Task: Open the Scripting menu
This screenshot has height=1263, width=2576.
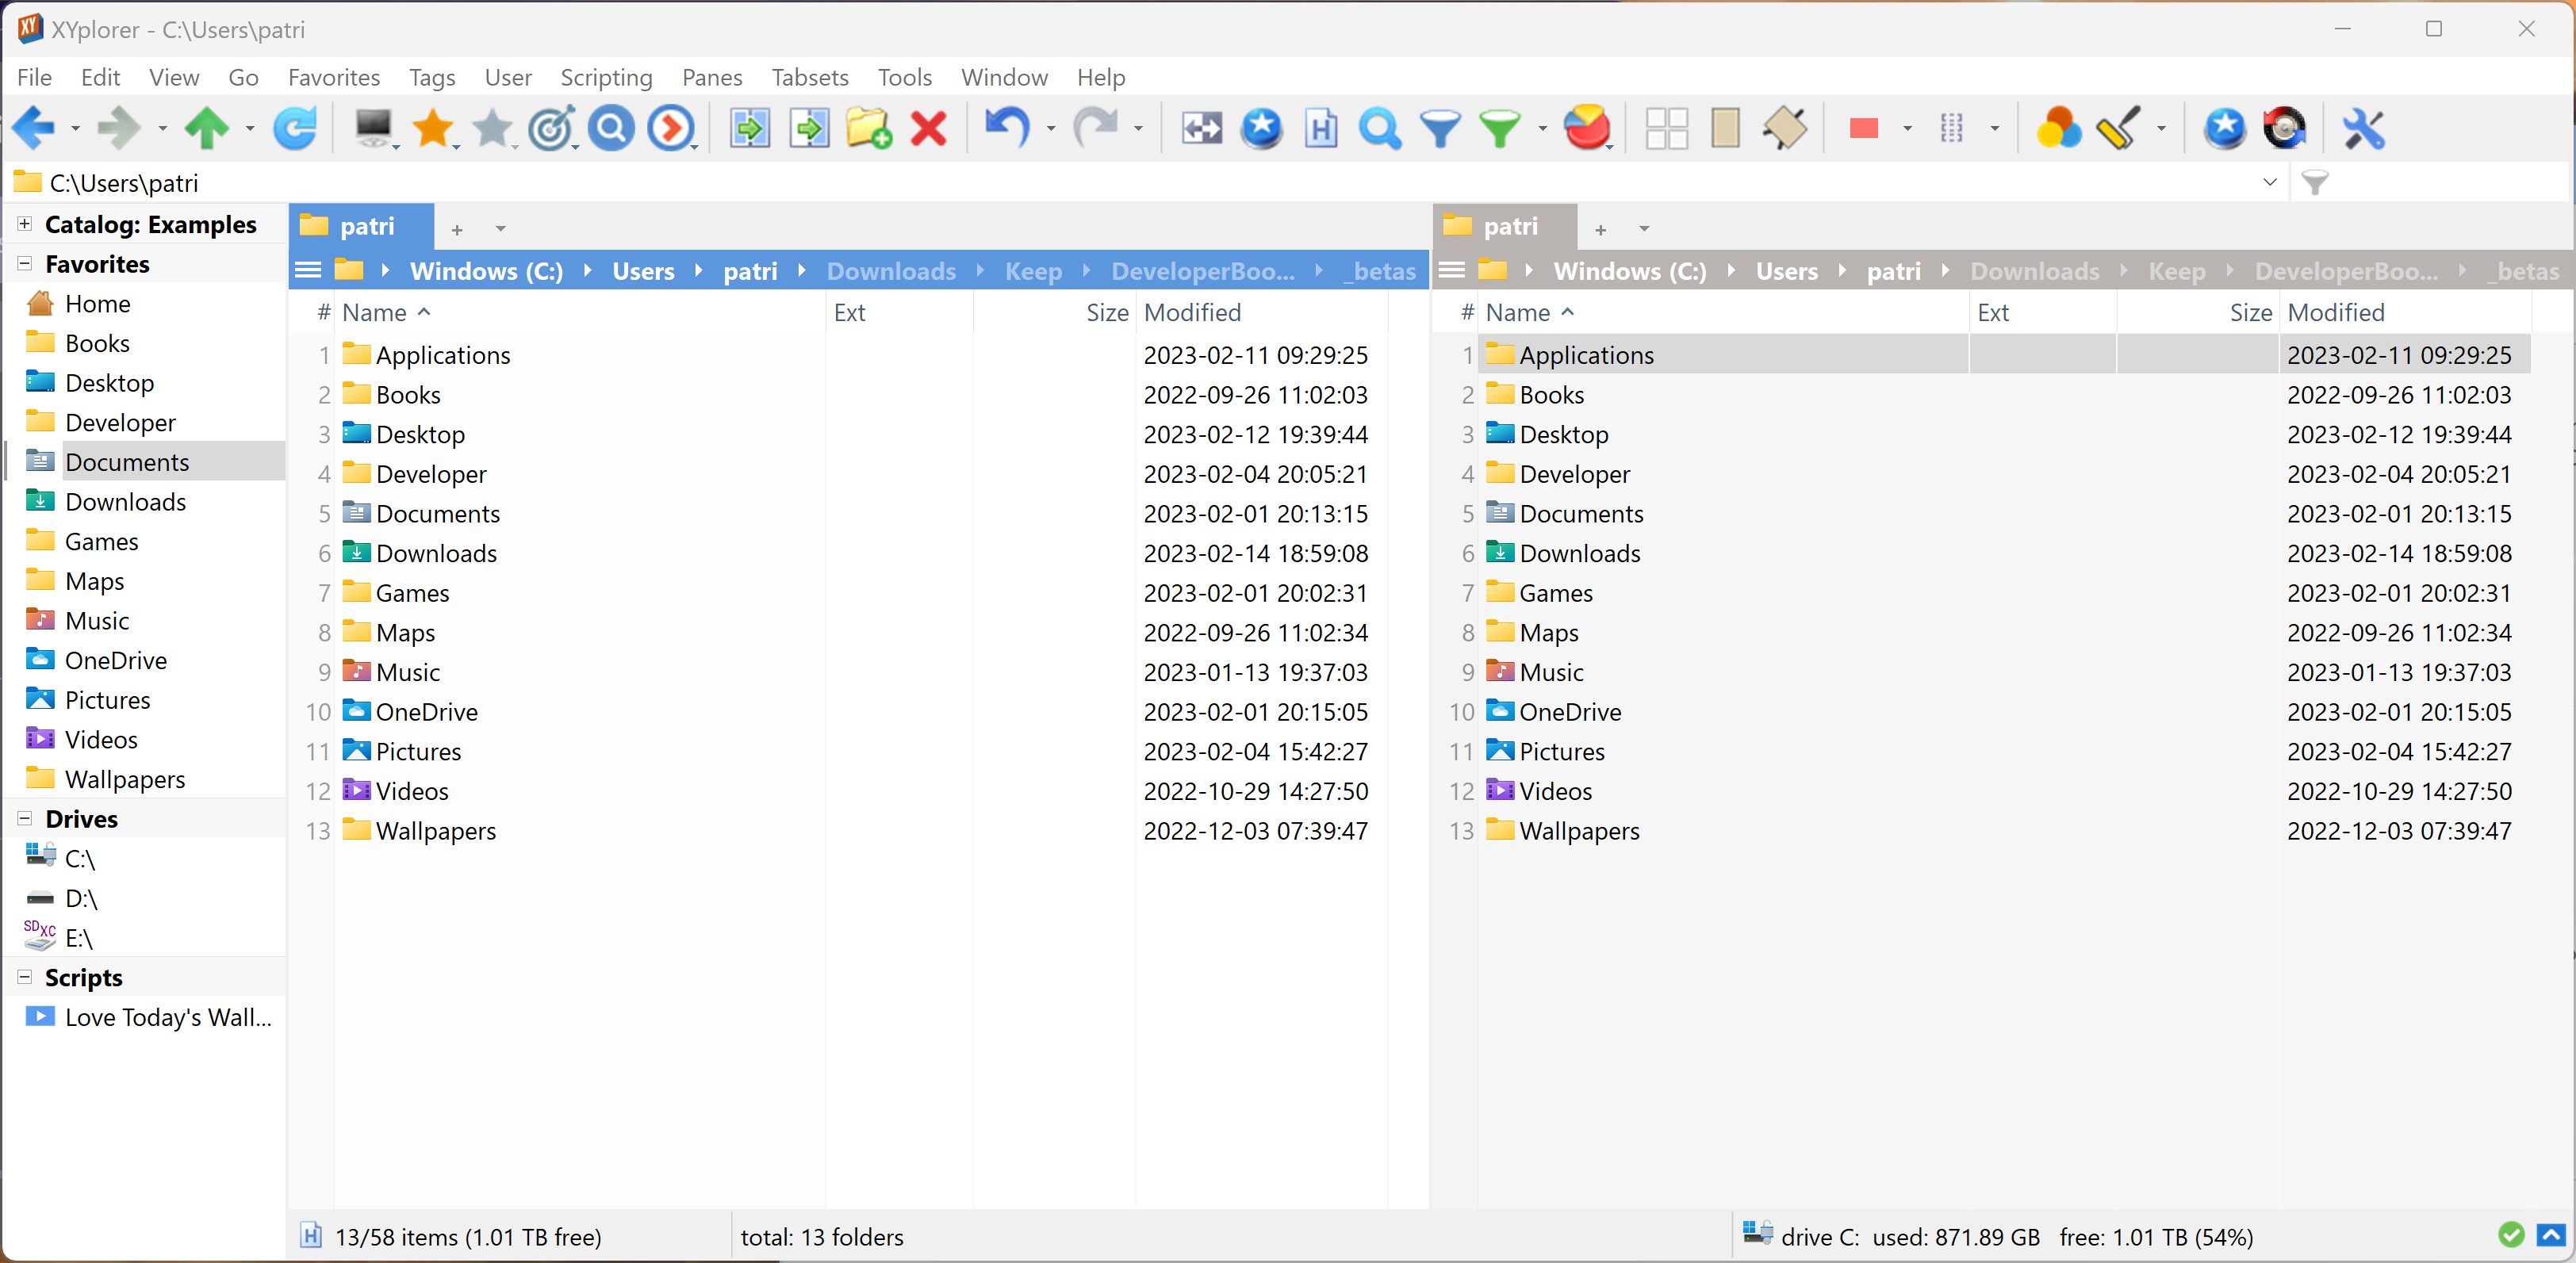Action: 605,77
